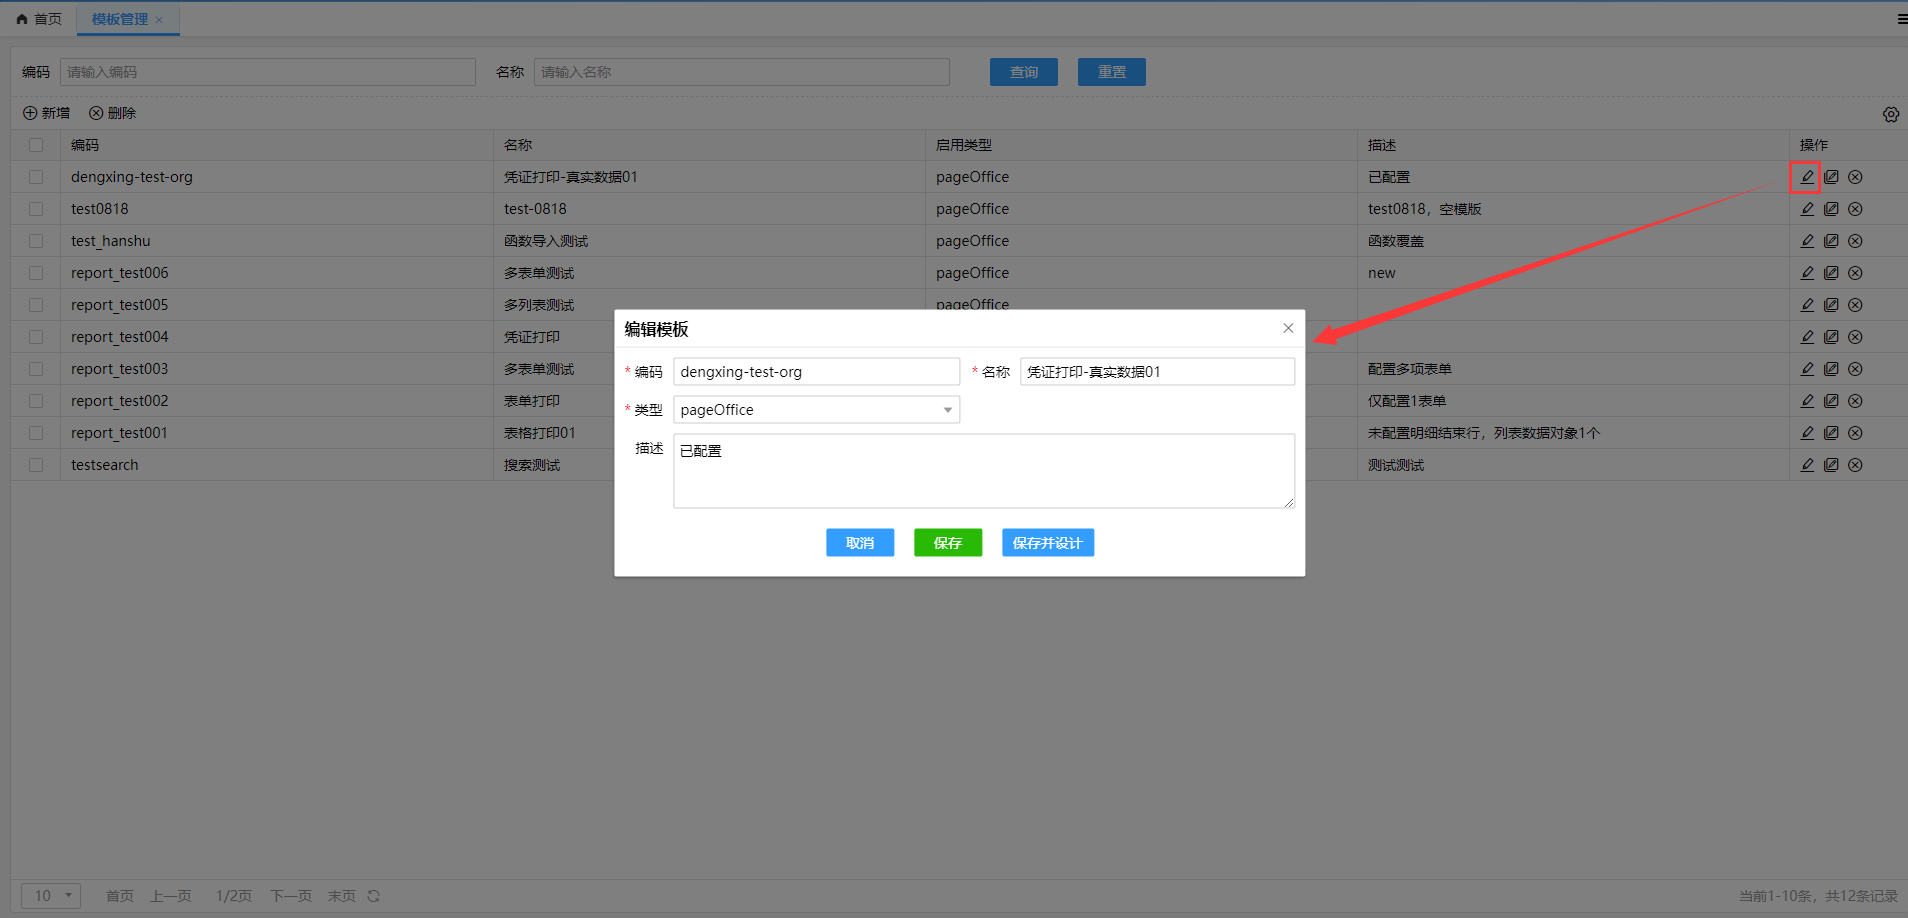Open table column settings gear icon
The height and width of the screenshot is (918, 1908).
tap(1891, 114)
